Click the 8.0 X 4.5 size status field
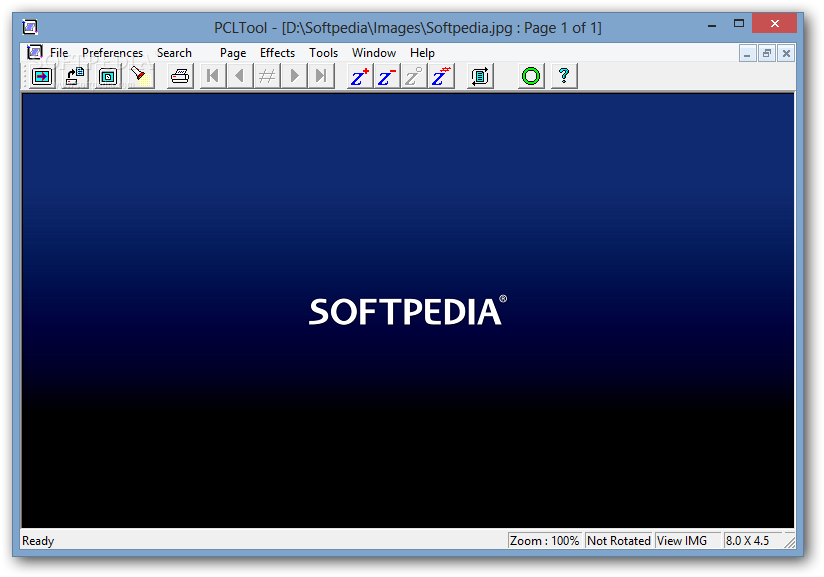The height and width of the screenshot is (577, 824). coord(753,541)
